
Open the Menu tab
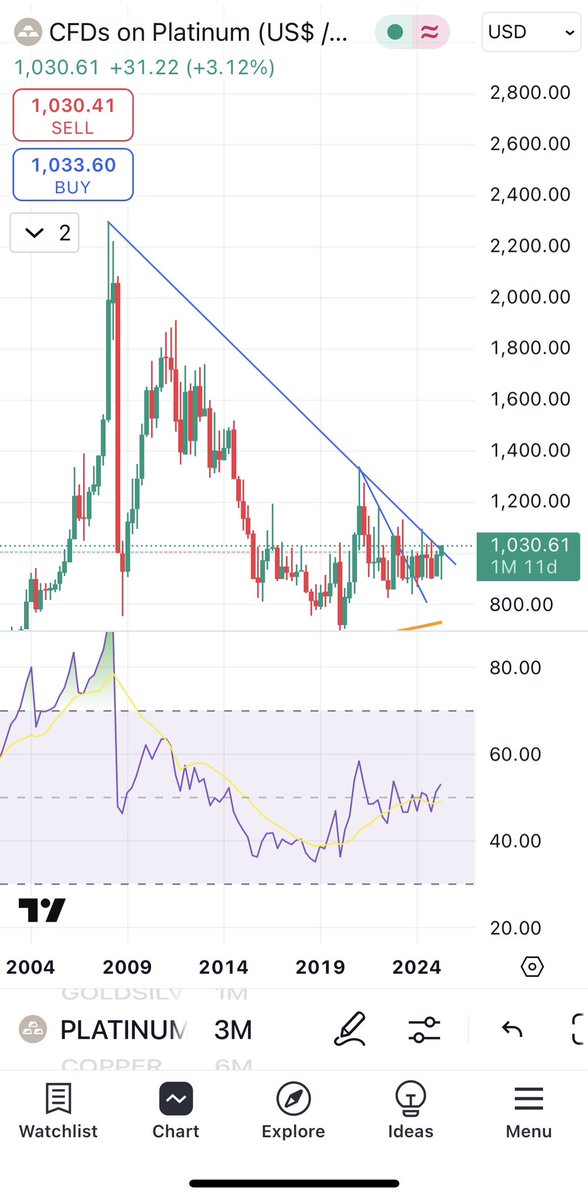pyautogui.click(x=529, y=1111)
